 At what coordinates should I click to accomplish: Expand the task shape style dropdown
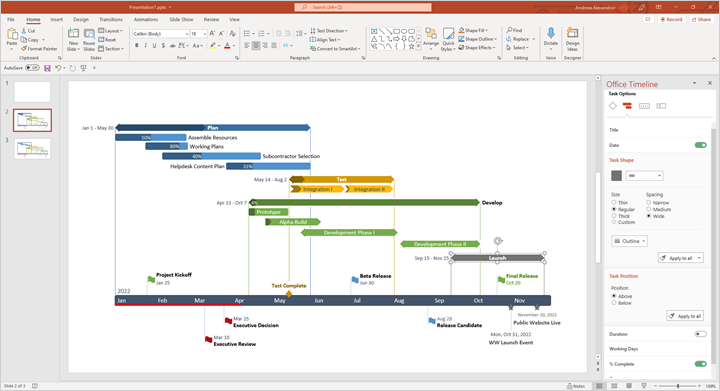coord(644,175)
